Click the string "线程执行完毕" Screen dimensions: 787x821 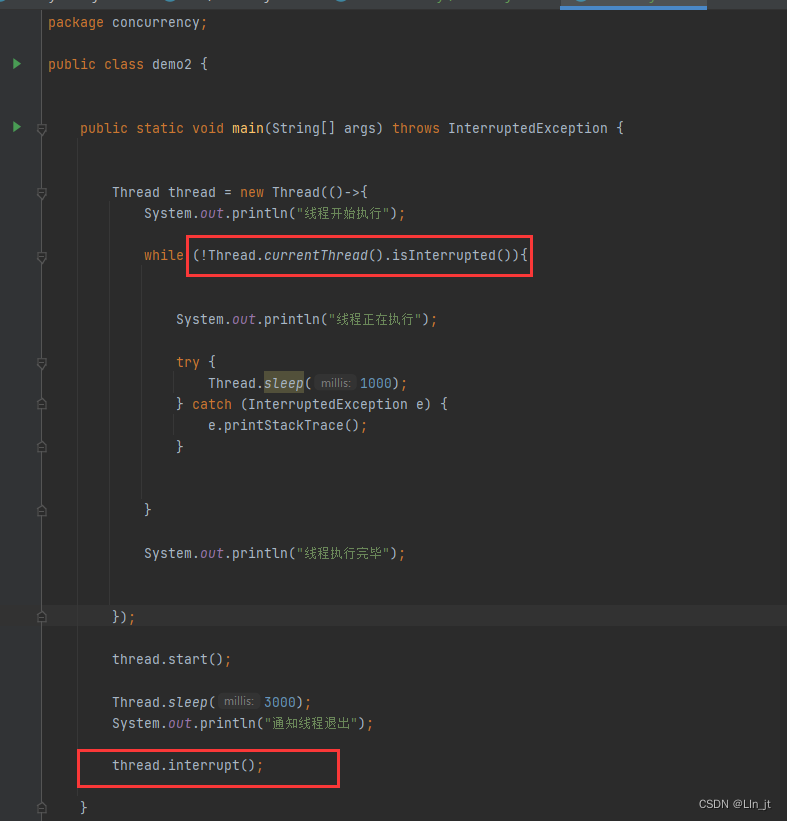(343, 553)
